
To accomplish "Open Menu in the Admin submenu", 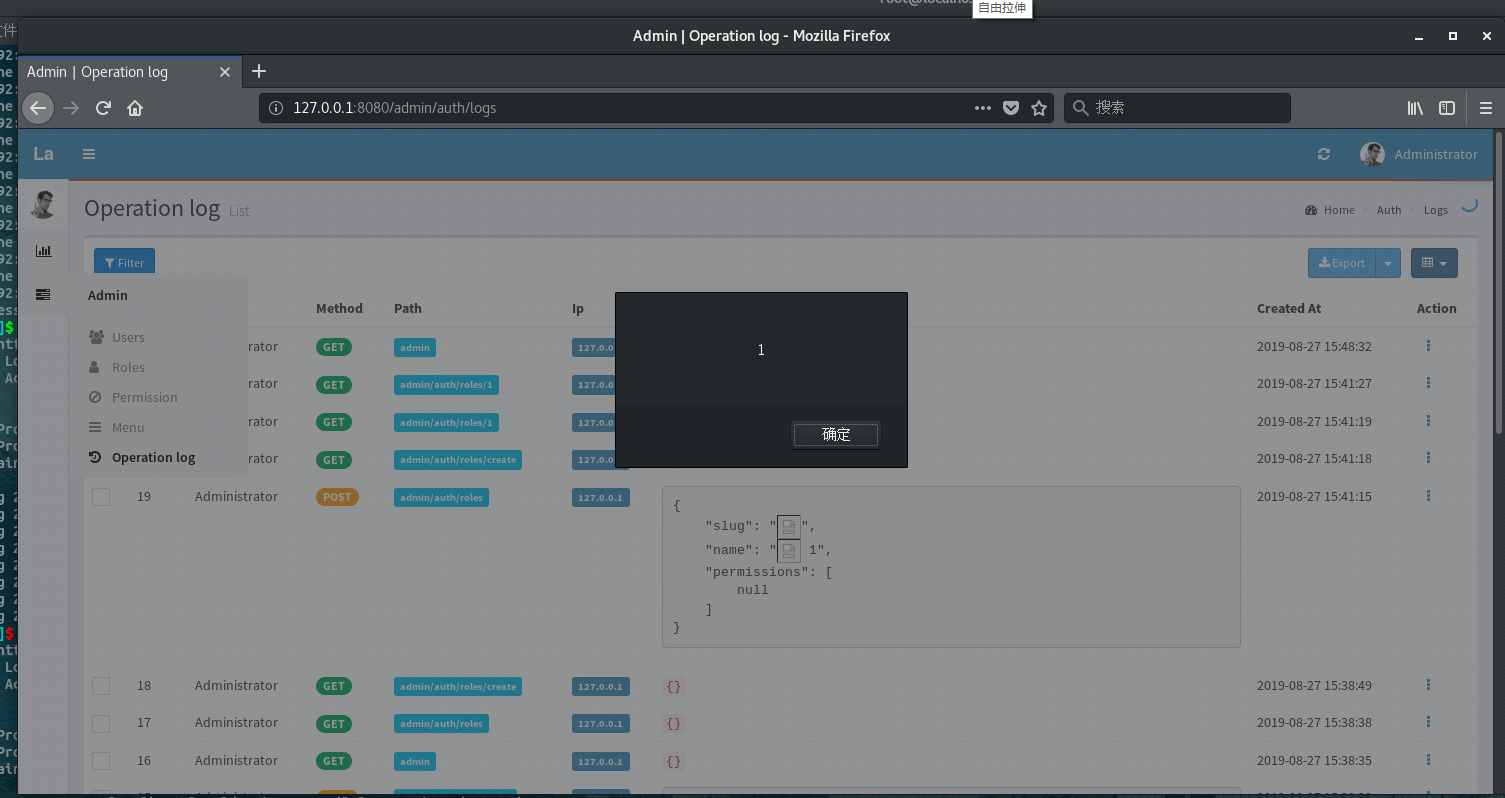I will point(128,427).
